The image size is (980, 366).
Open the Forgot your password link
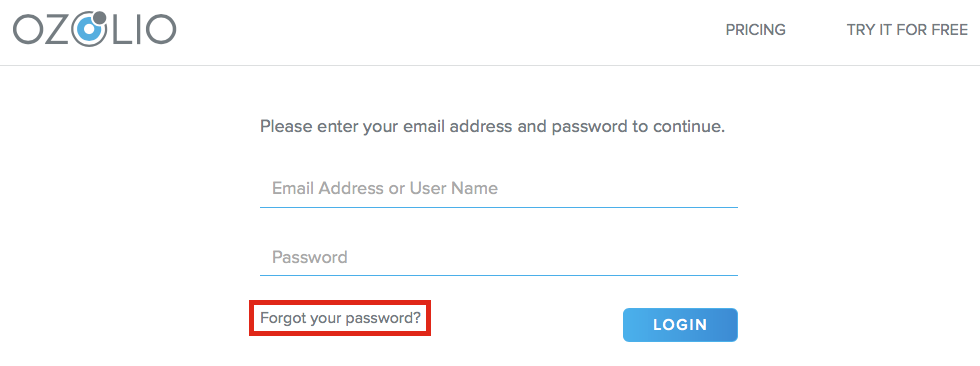341,318
